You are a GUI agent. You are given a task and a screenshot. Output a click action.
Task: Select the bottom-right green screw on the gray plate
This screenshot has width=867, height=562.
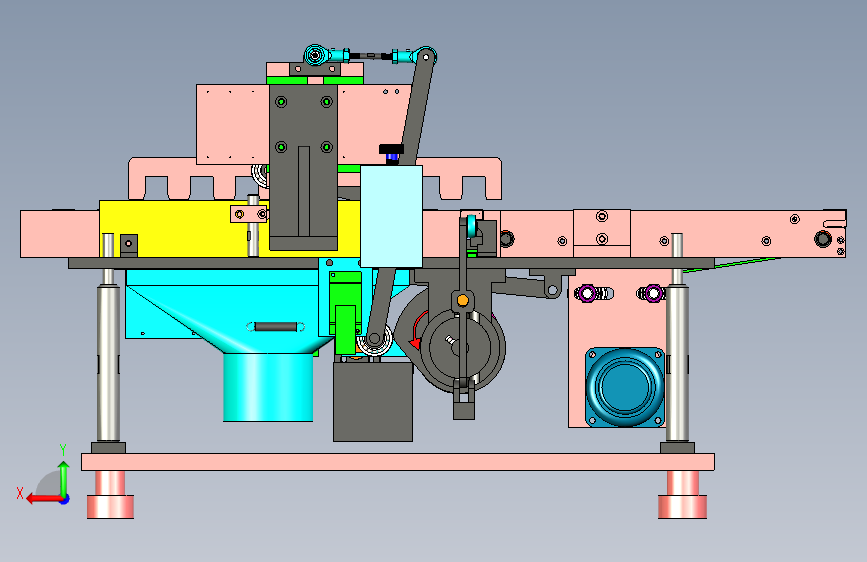[x=326, y=147]
